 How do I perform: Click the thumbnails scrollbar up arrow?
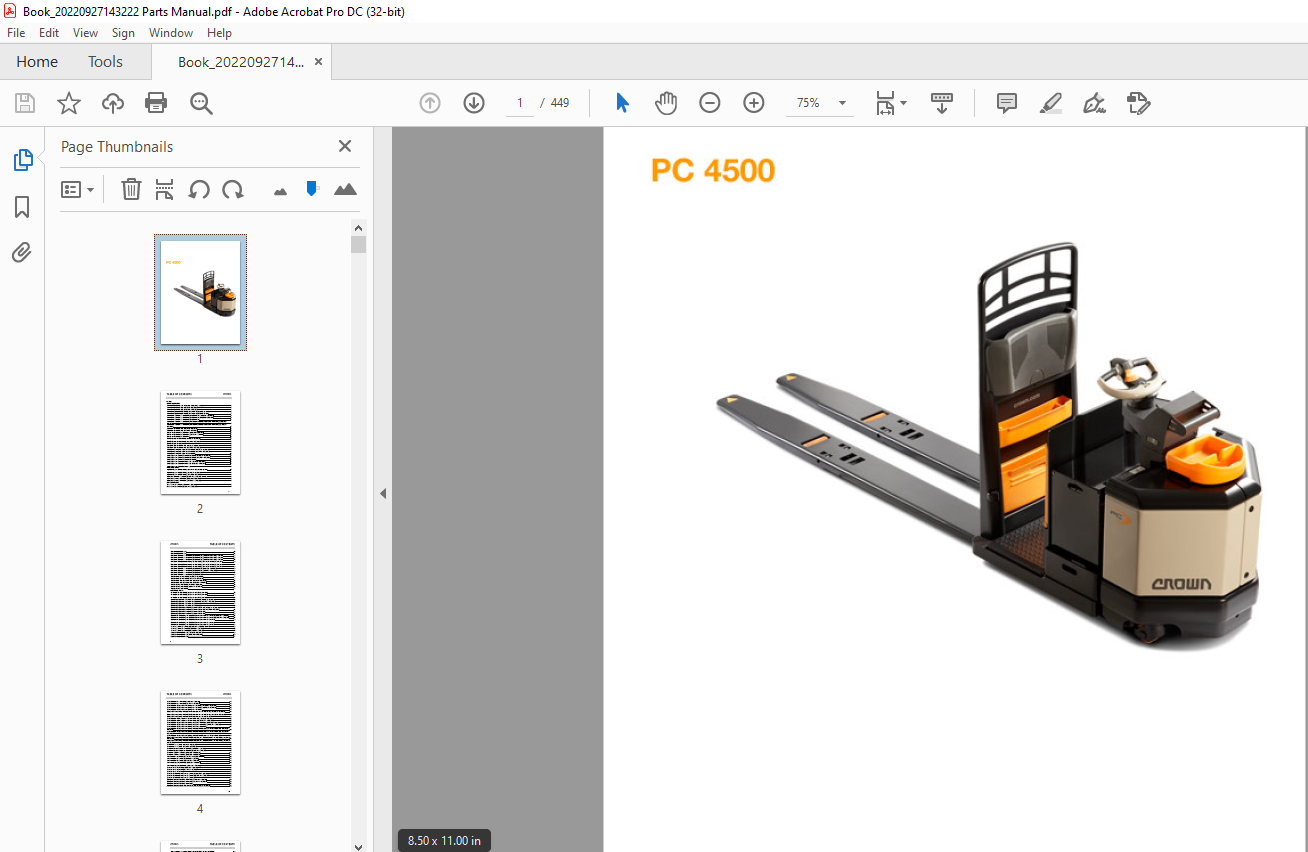point(358,227)
